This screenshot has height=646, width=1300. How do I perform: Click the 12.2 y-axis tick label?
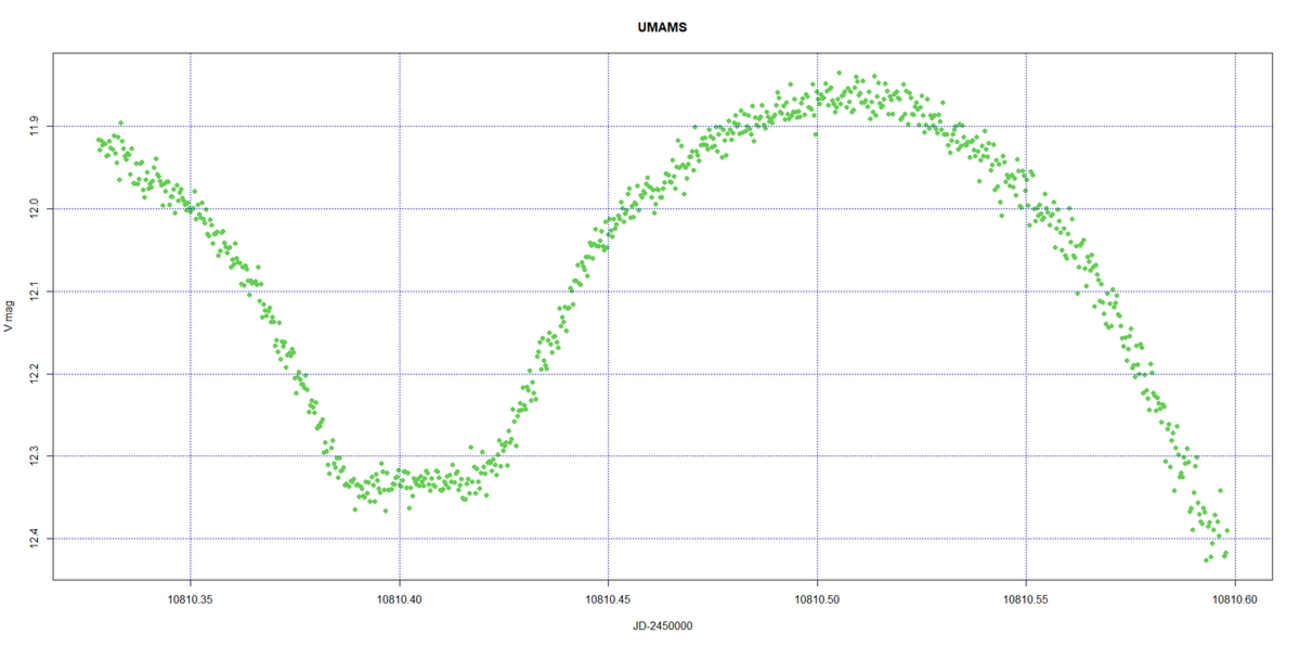click(x=34, y=374)
